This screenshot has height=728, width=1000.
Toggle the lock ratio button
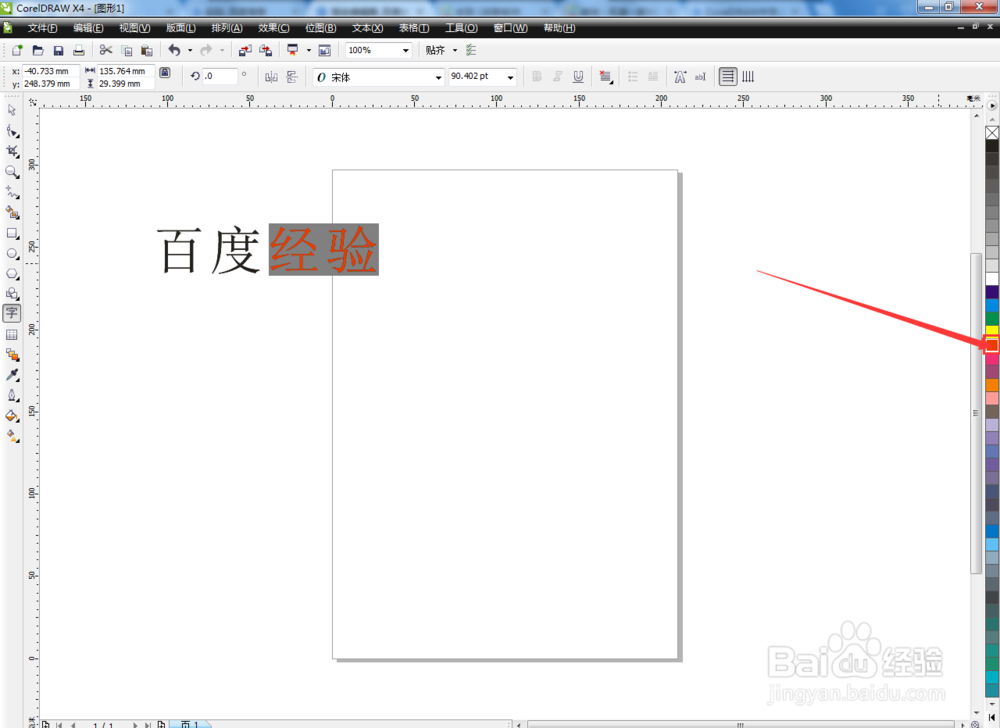click(x=165, y=73)
